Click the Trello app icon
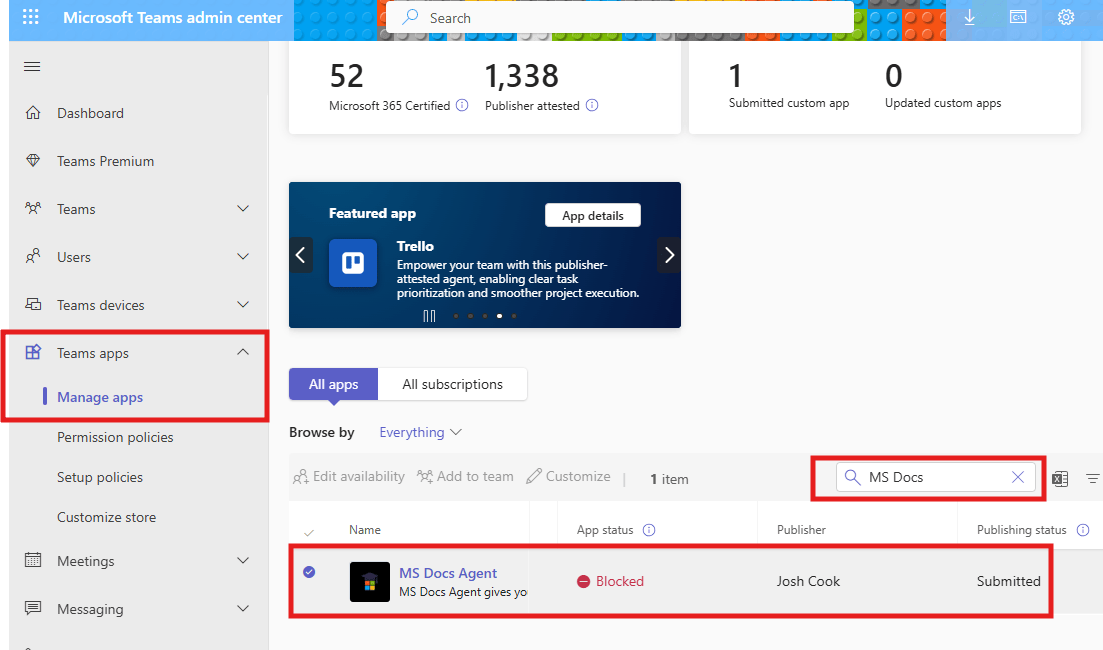The image size is (1103, 650). pos(353,263)
